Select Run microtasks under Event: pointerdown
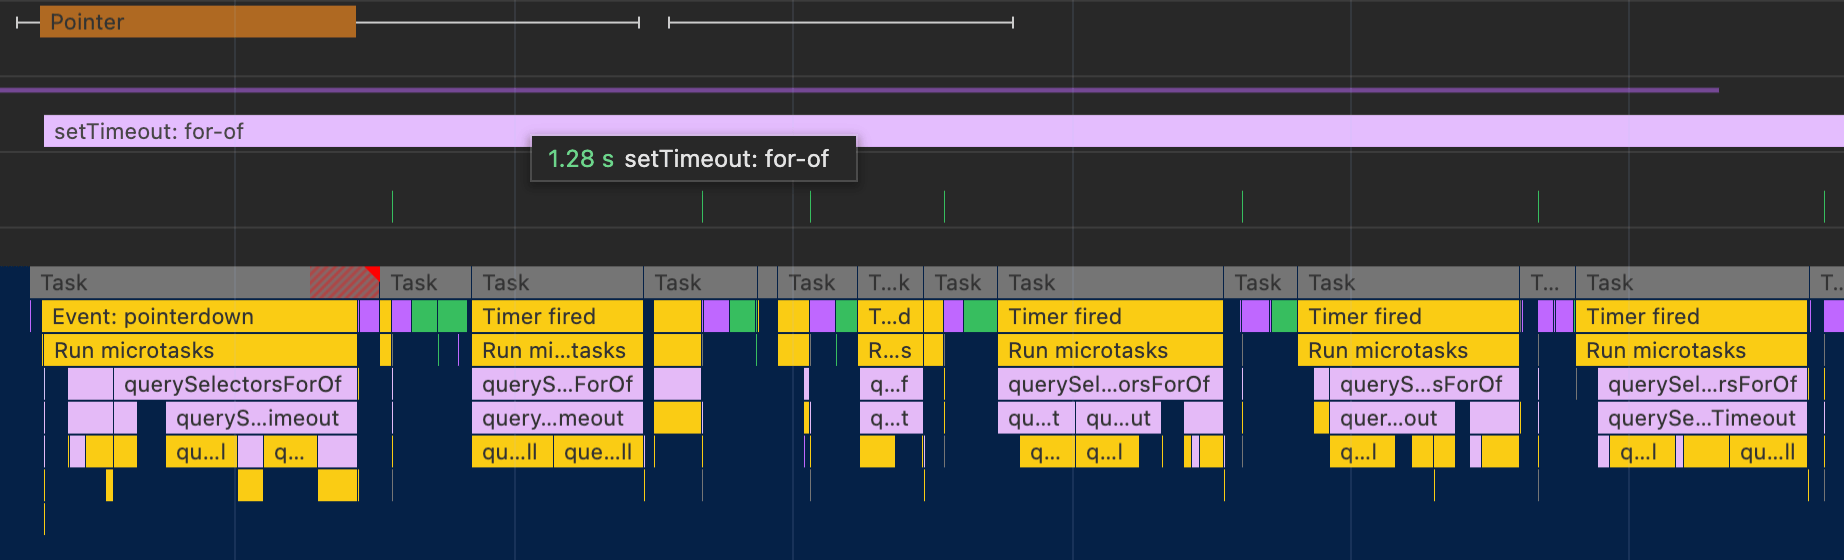 point(200,351)
